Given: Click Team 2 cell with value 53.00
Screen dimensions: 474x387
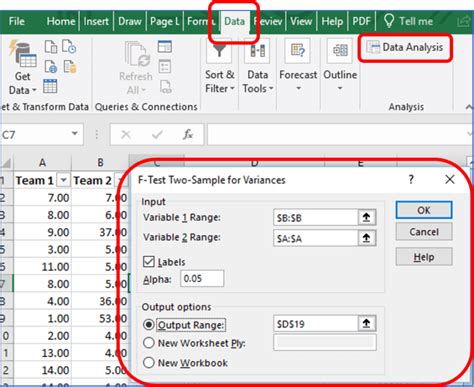Looking at the screenshot, I should [x=100, y=318].
